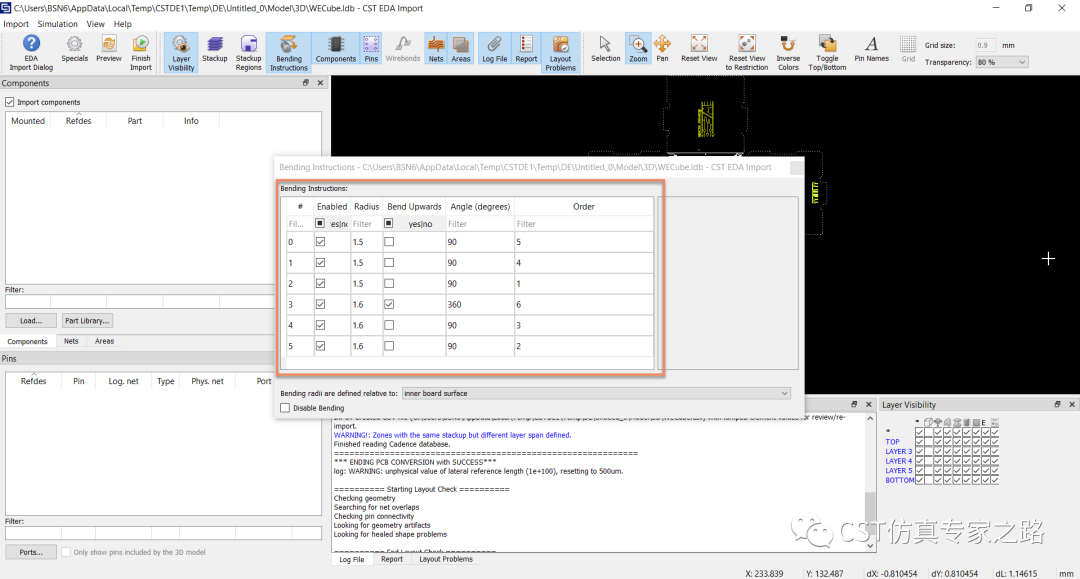
Task: Sort by the Order column header
Action: click(583, 207)
